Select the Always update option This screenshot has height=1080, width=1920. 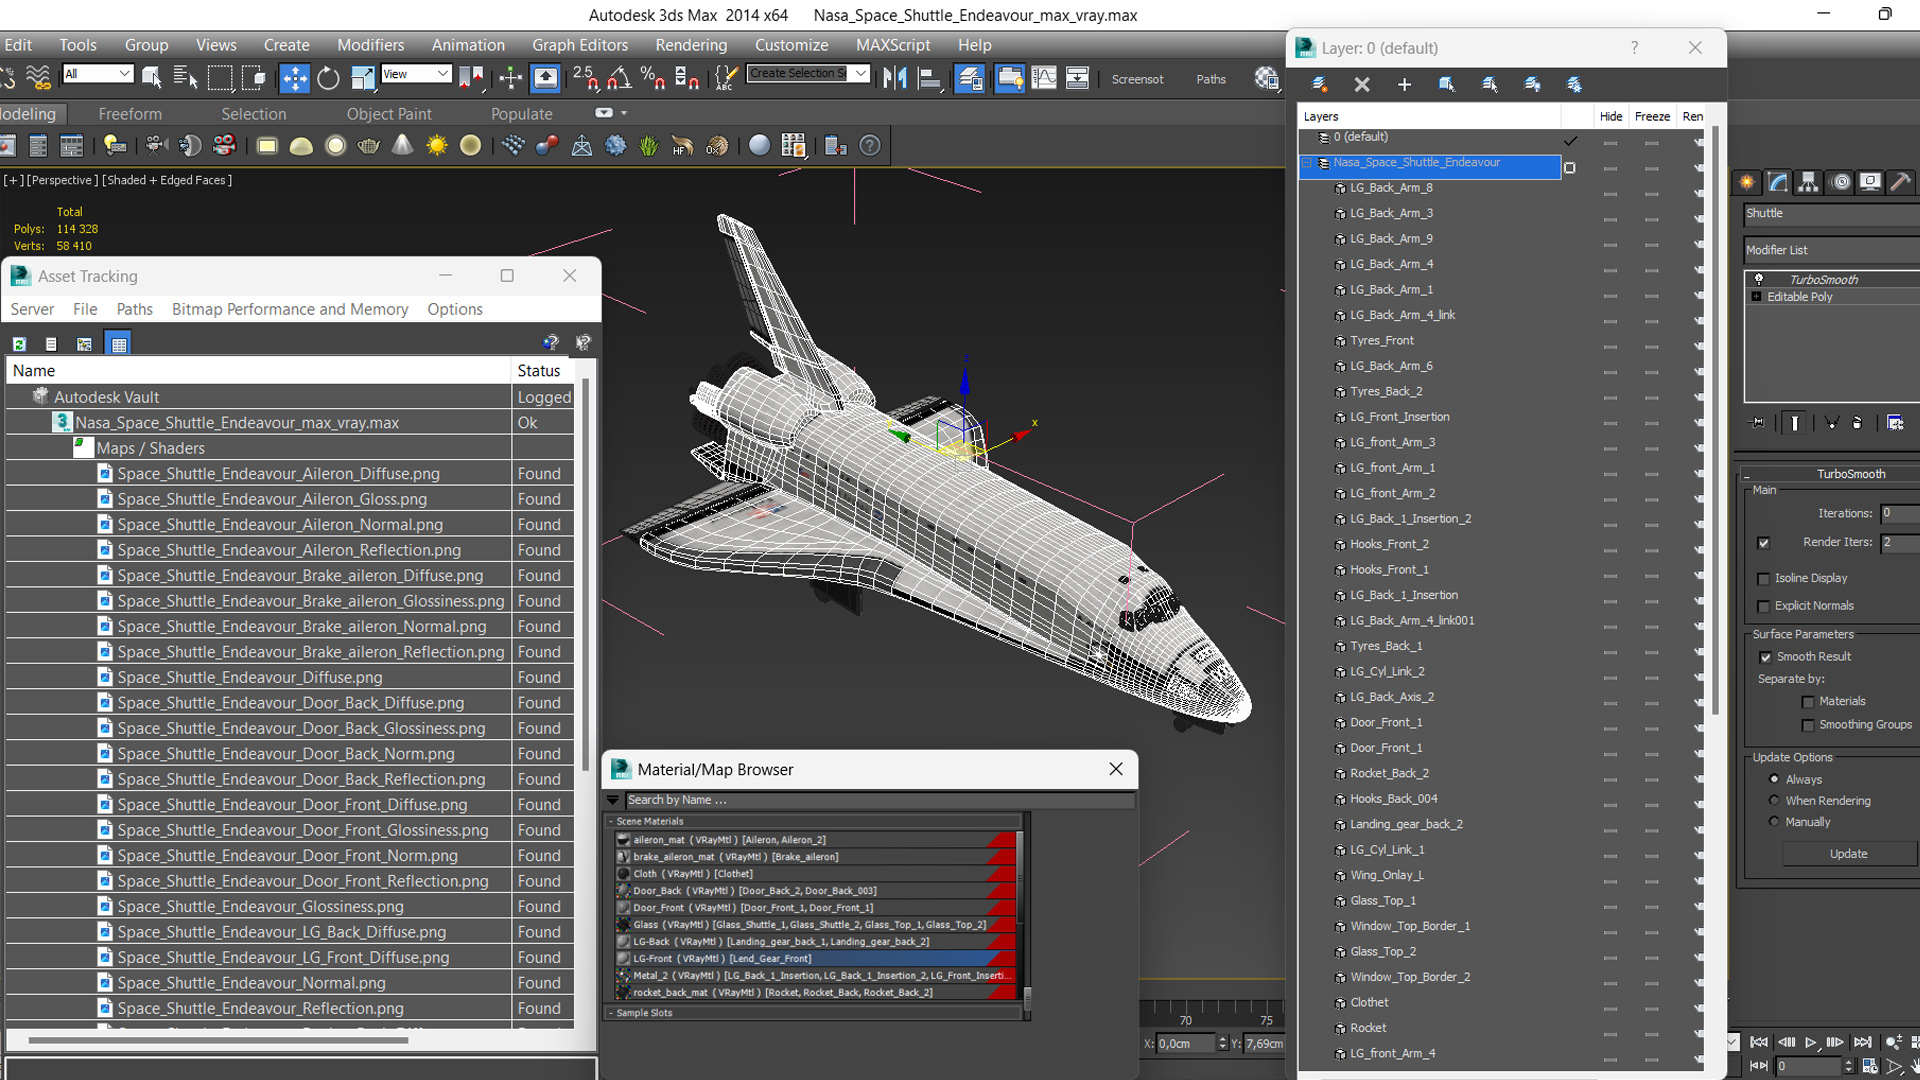click(1775, 779)
